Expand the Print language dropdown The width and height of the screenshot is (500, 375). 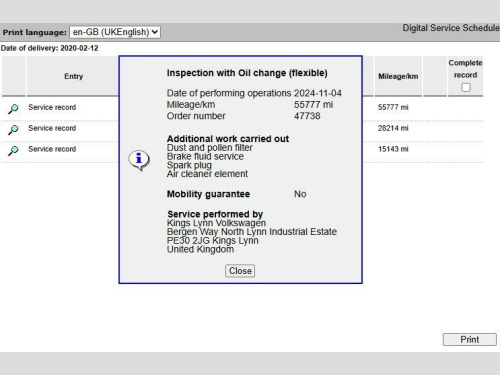tap(115, 32)
